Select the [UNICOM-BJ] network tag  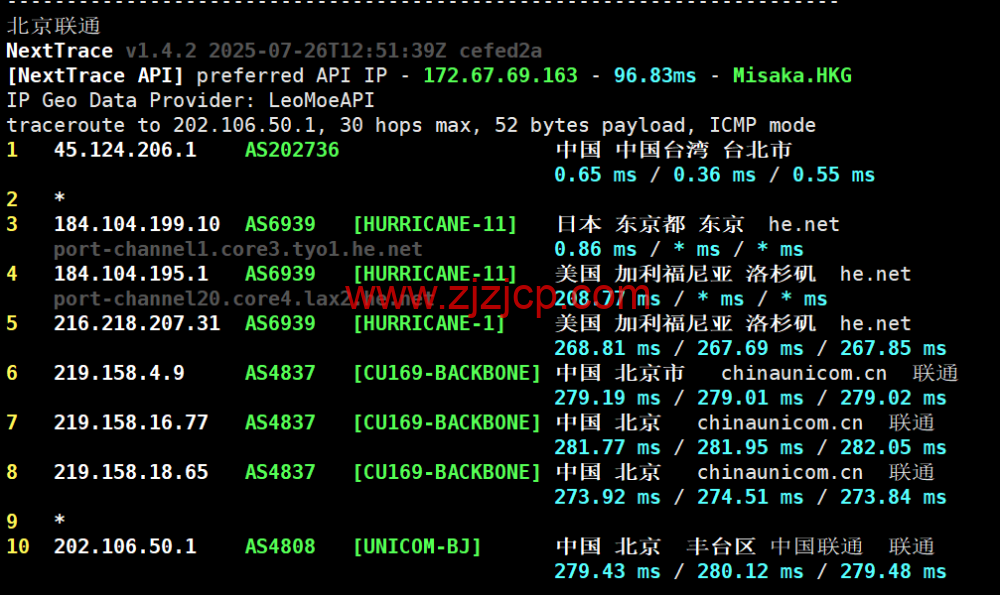(x=417, y=546)
